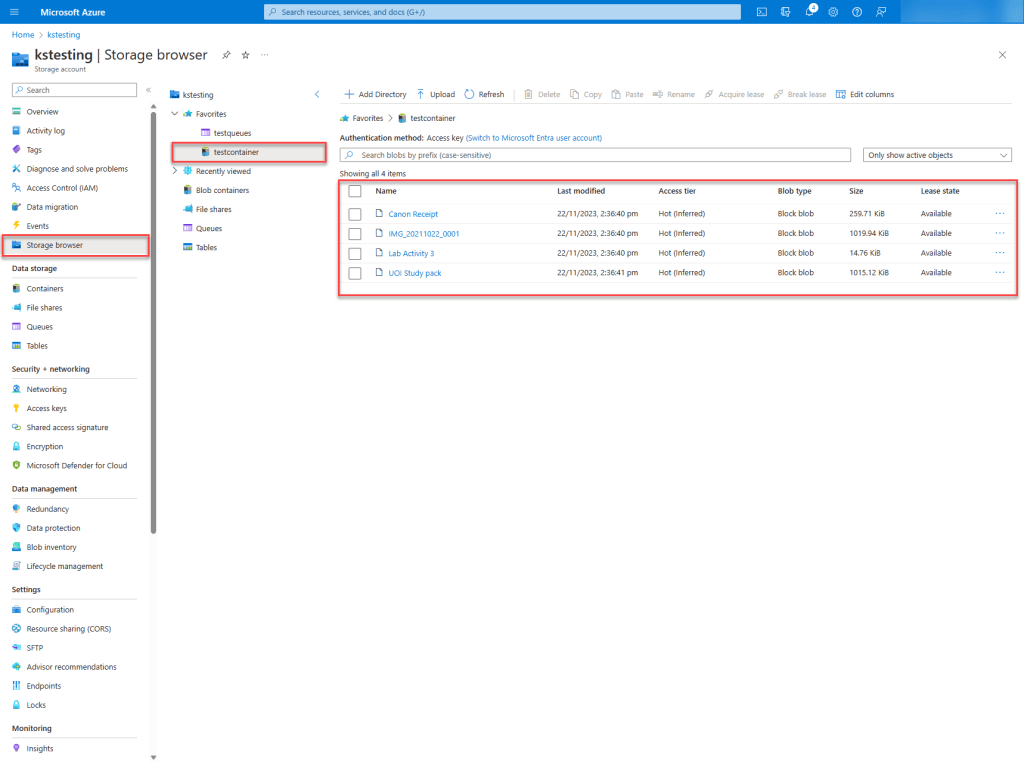1024x762 pixels.
Task: Open the UOI Study pack blob
Action: tap(414, 273)
